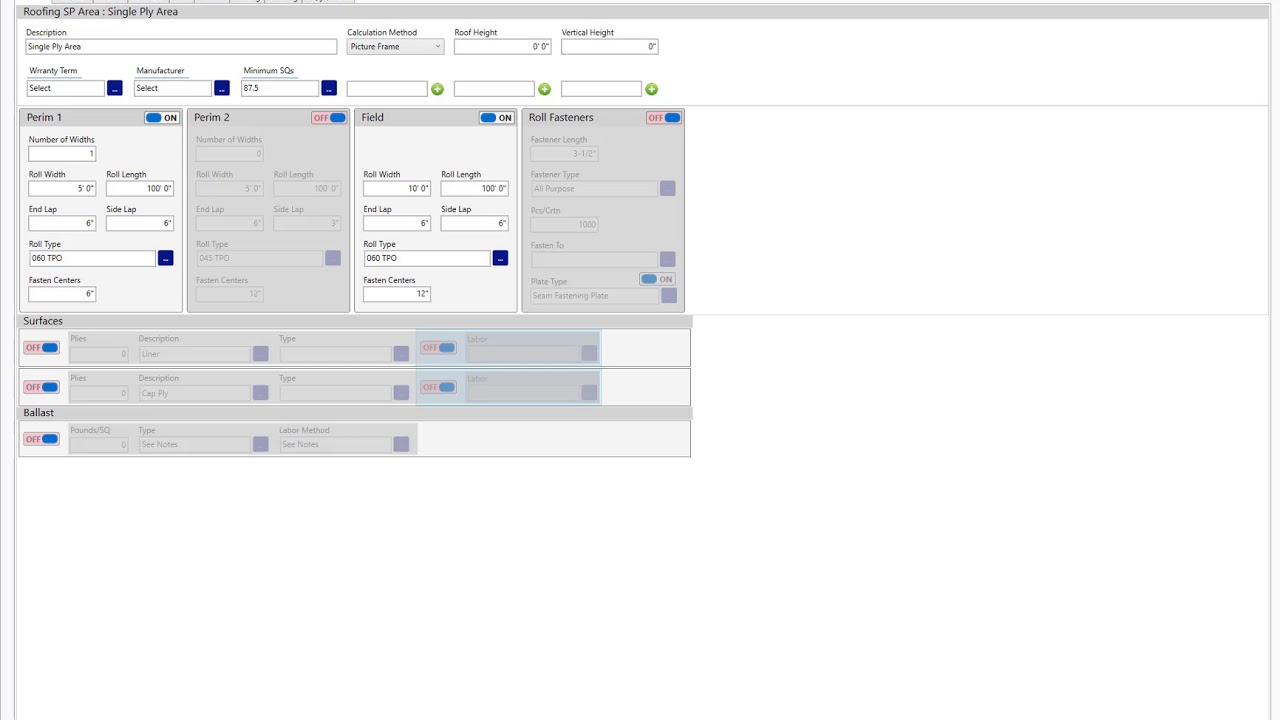Viewport: 1280px width, 720px height.
Task: Toggle the Ballast switch on
Action: 42,439
